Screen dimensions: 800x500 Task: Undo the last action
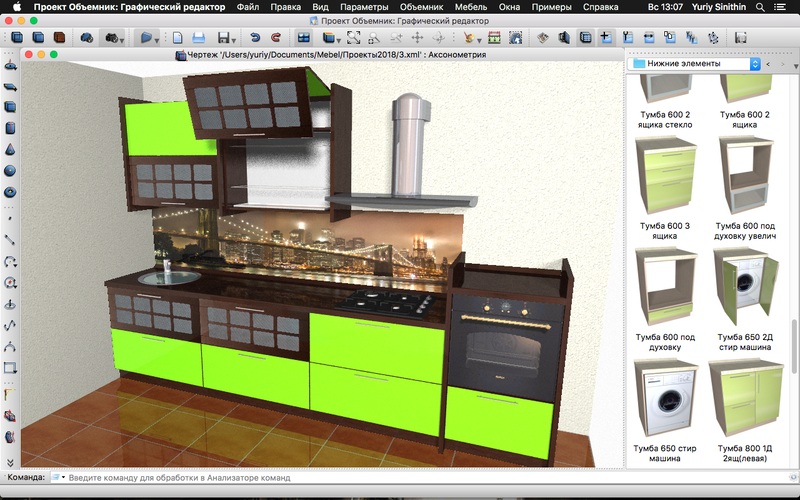(254, 38)
